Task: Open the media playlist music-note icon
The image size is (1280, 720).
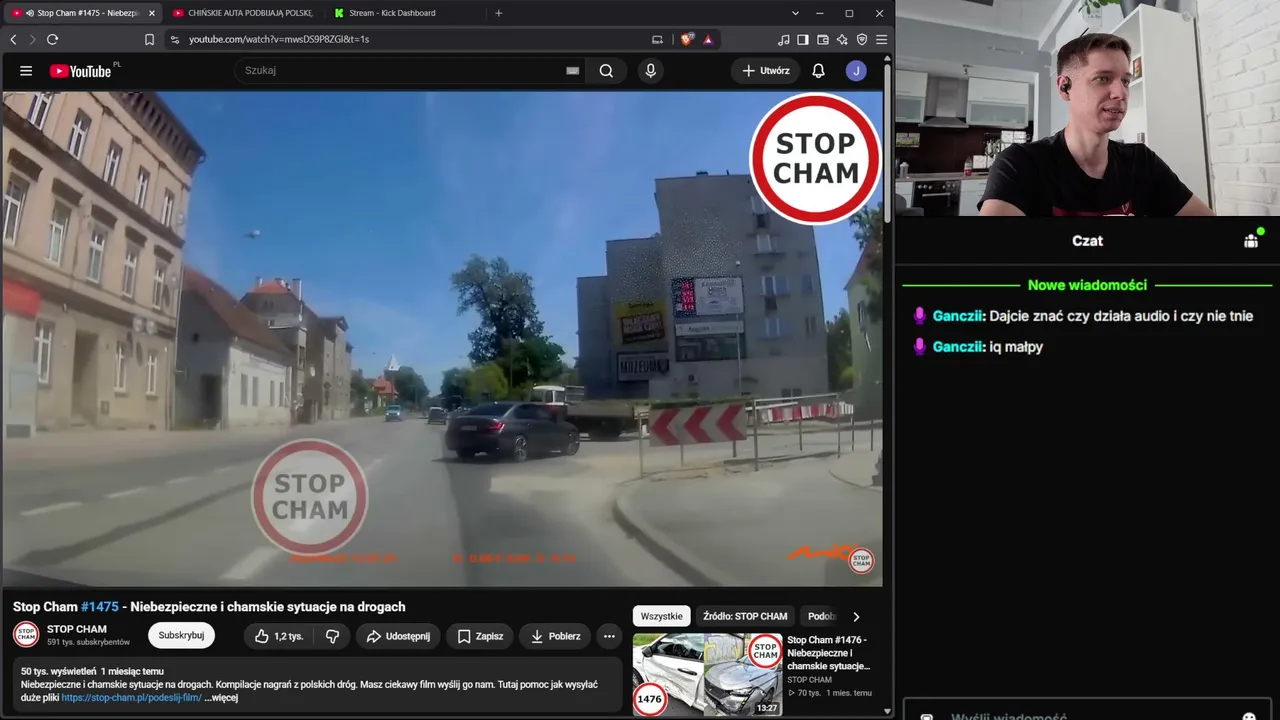Action: 784,39
